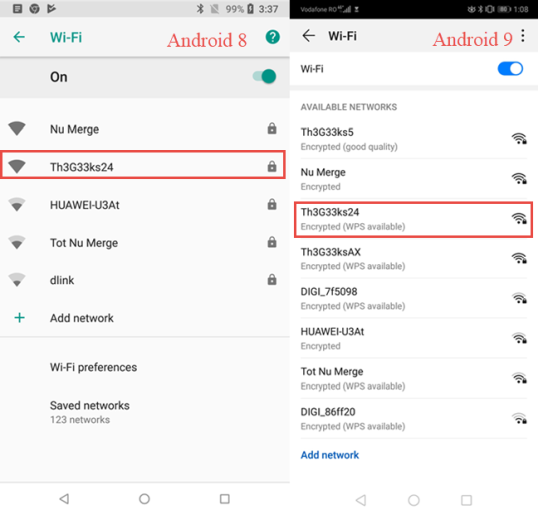Tap the Android 9 recent apps square
The height and width of the screenshot is (515, 538).
pyautogui.click(x=466, y=500)
